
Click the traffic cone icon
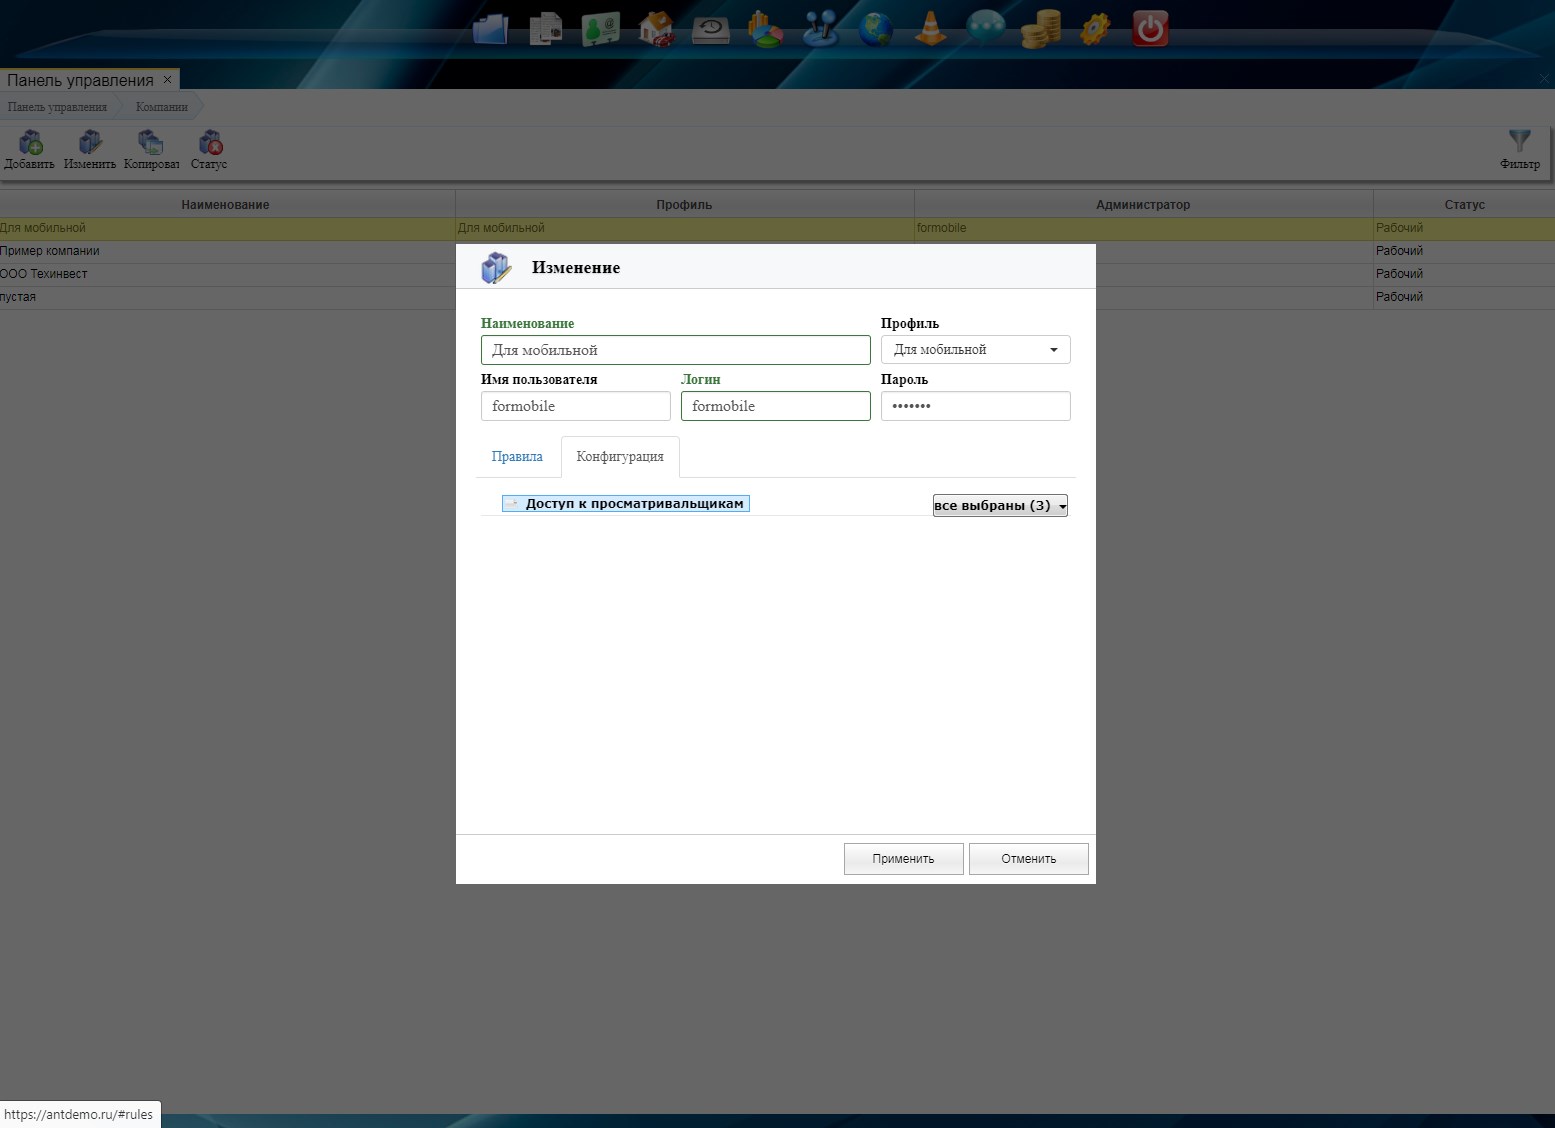[931, 29]
